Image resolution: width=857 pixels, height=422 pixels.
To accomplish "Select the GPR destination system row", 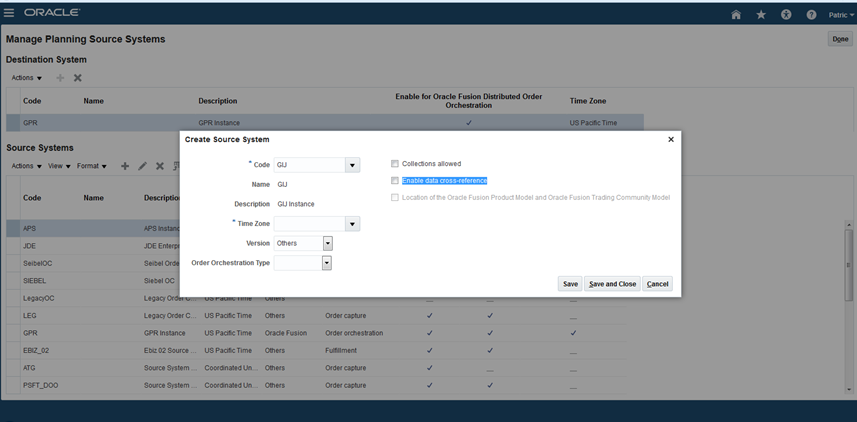I will tap(325, 123).
